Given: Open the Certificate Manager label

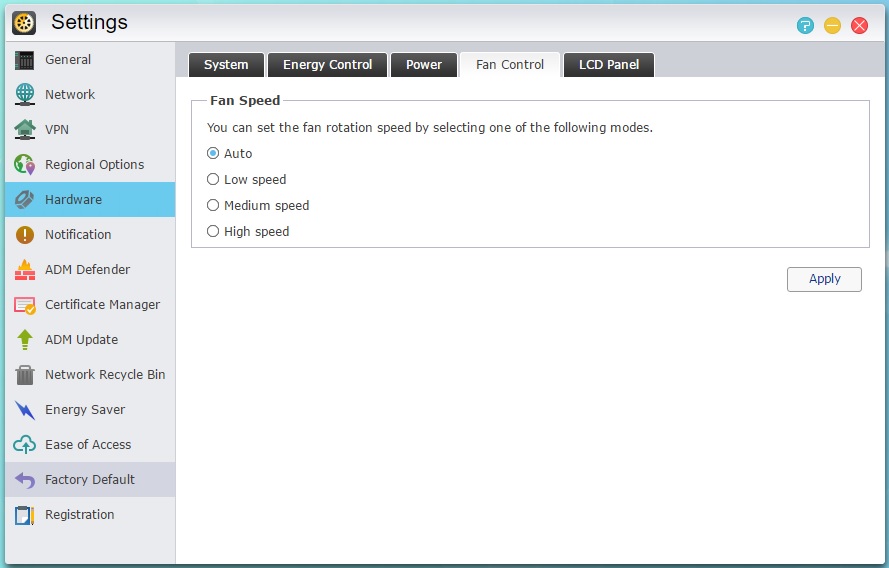Looking at the screenshot, I should [x=103, y=305].
